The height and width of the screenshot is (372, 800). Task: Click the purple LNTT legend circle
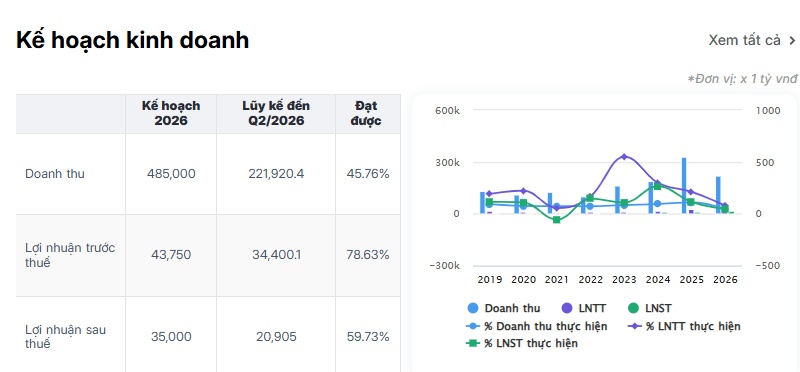567,308
